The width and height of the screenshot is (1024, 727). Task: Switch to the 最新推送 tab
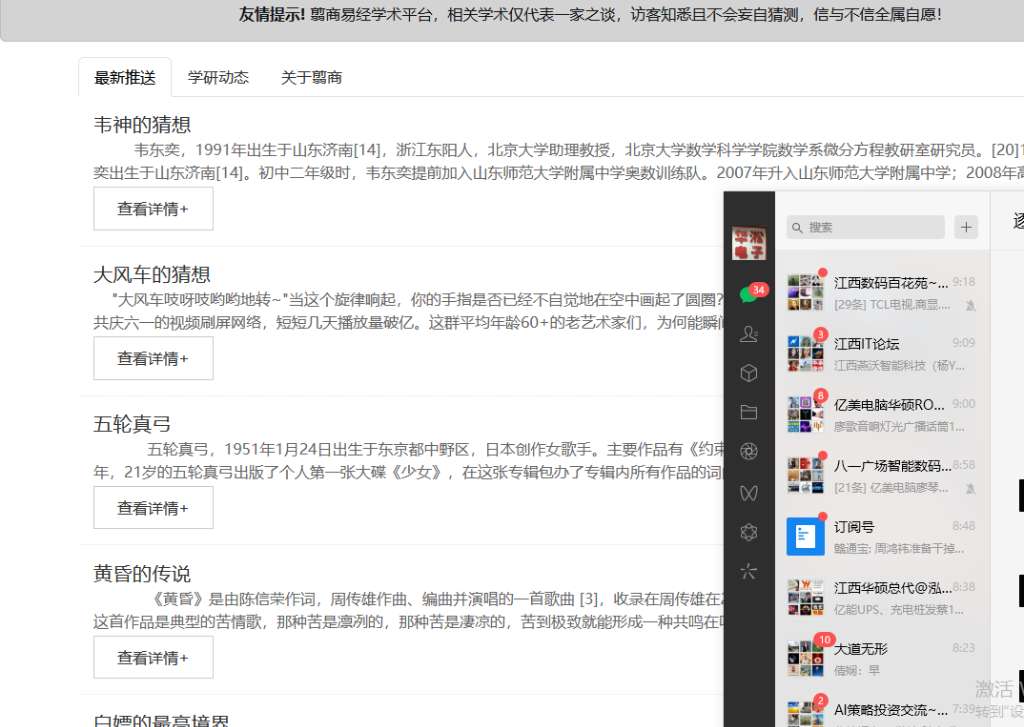click(125, 77)
